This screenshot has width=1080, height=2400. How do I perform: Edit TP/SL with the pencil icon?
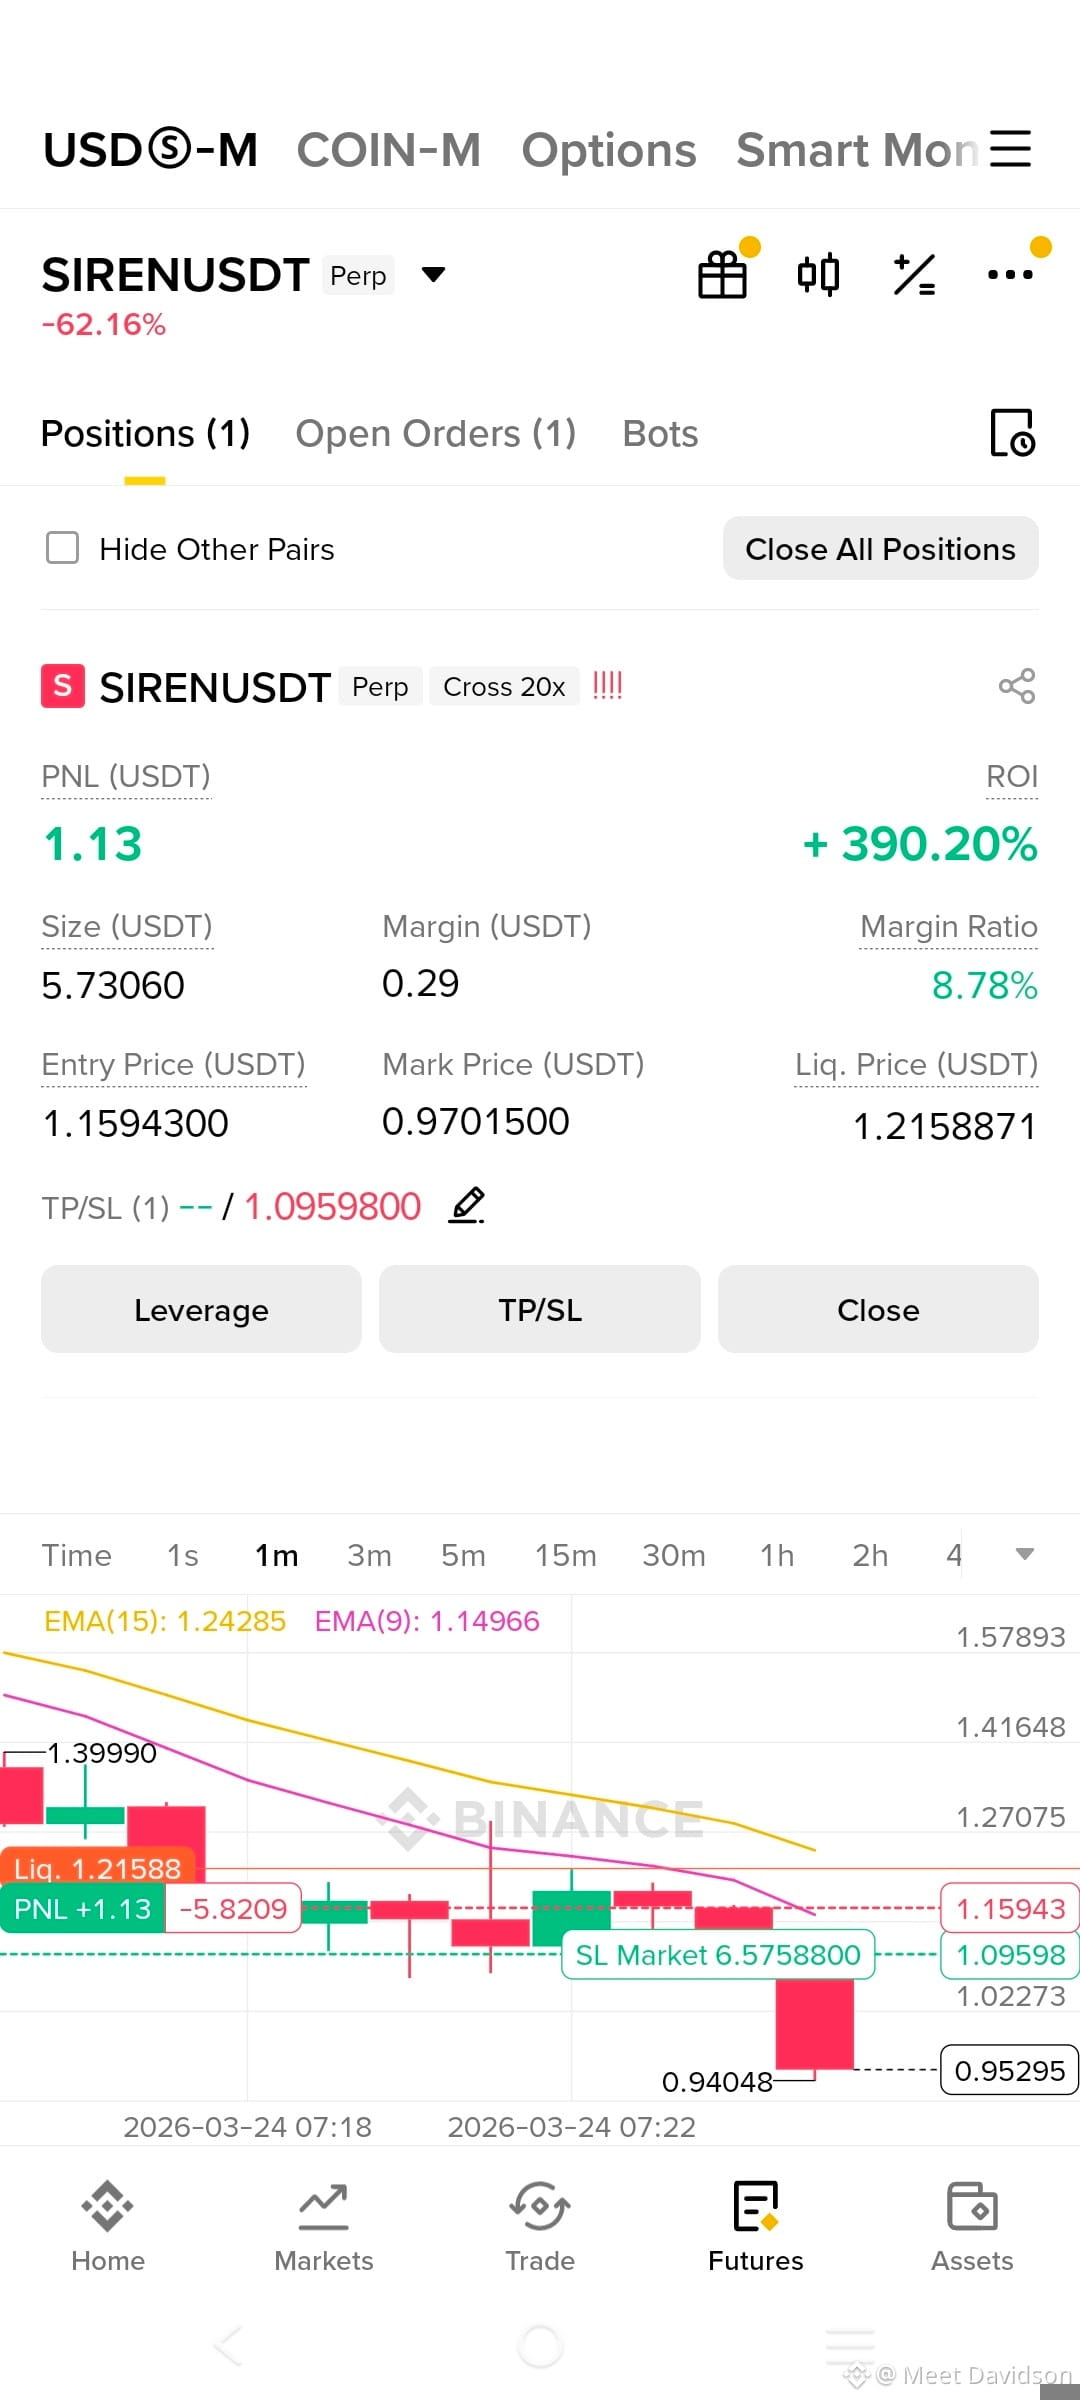click(x=467, y=1206)
